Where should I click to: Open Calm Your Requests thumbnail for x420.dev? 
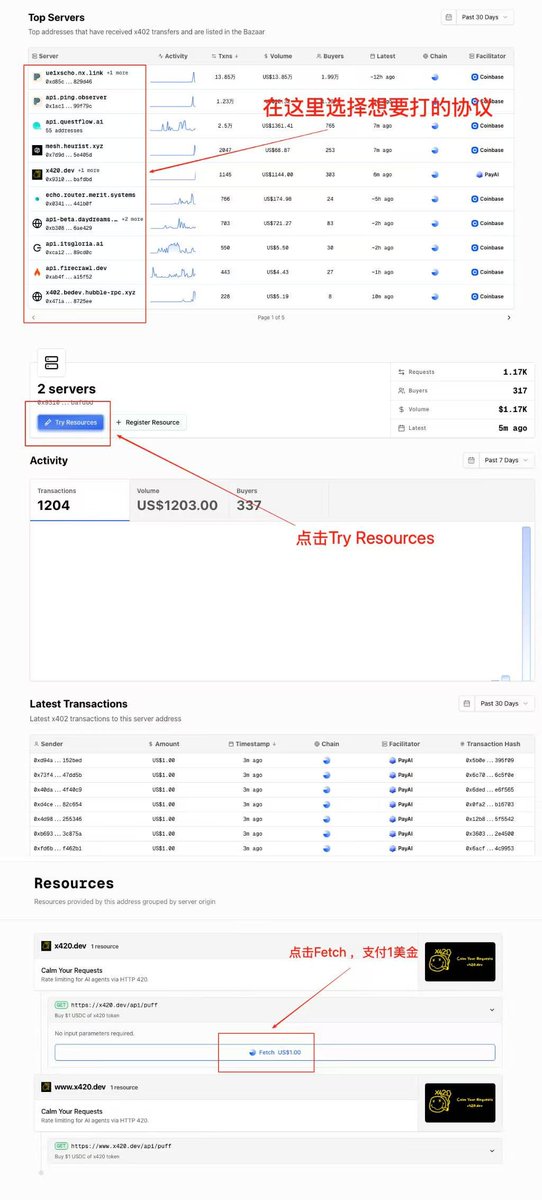(x=460, y=961)
